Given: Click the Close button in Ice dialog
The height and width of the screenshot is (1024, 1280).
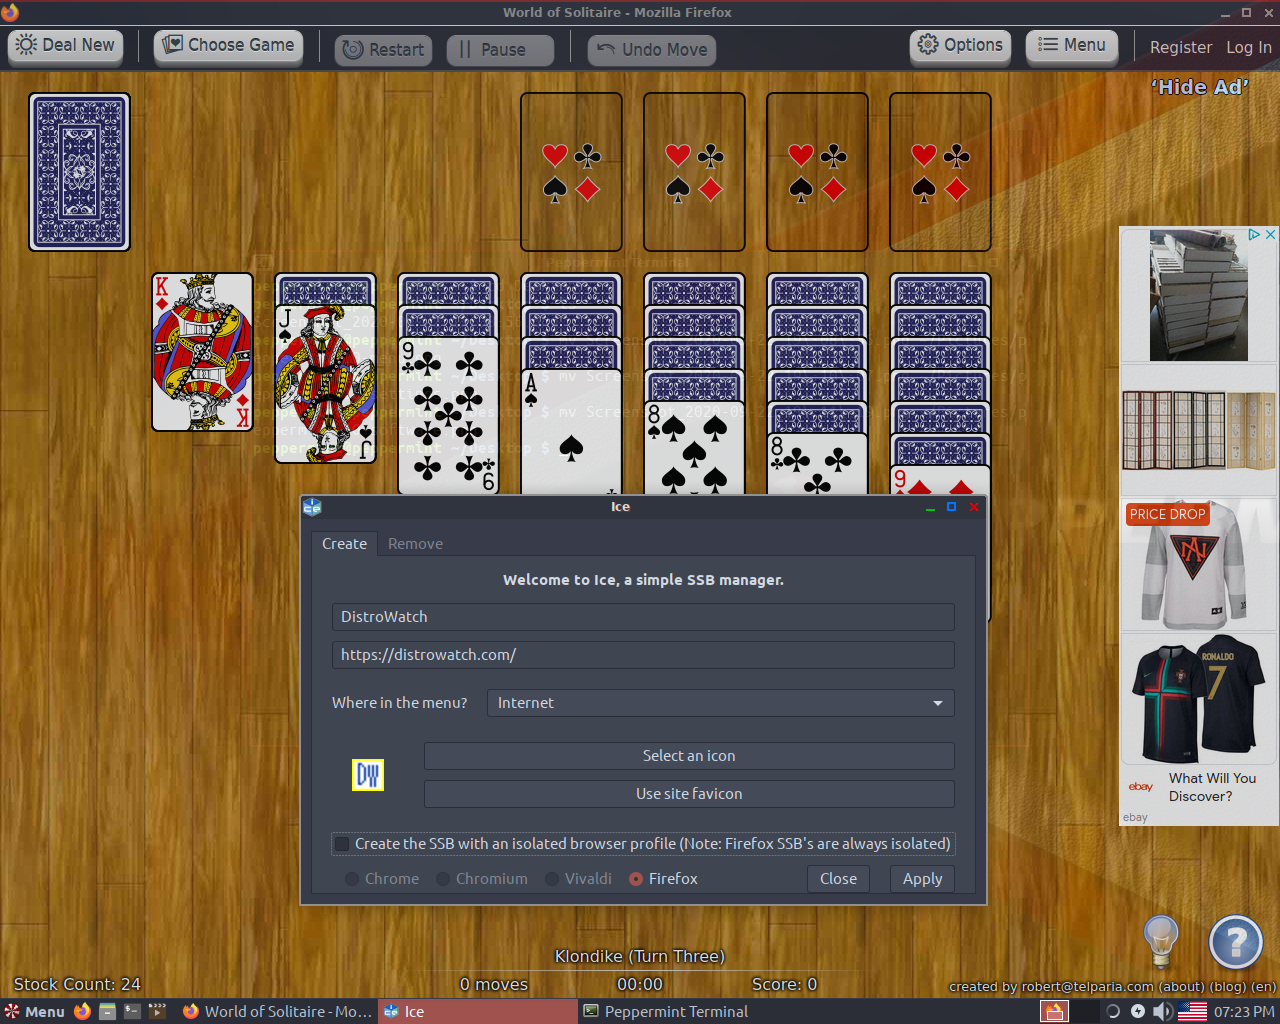Looking at the screenshot, I should pyautogui.click(x=838, y=879).
